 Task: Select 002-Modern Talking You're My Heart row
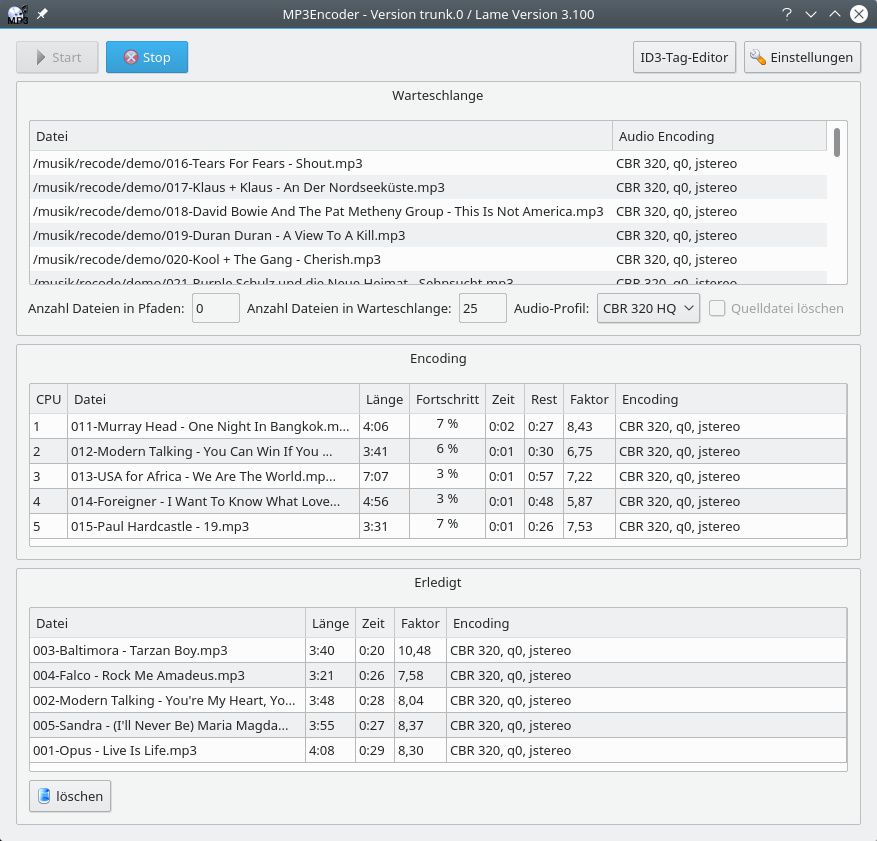point(438,700)
